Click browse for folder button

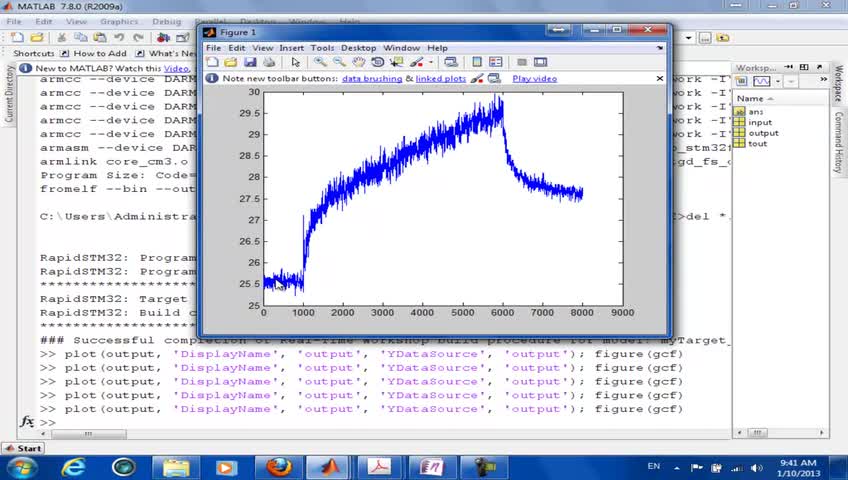(705, 38)
